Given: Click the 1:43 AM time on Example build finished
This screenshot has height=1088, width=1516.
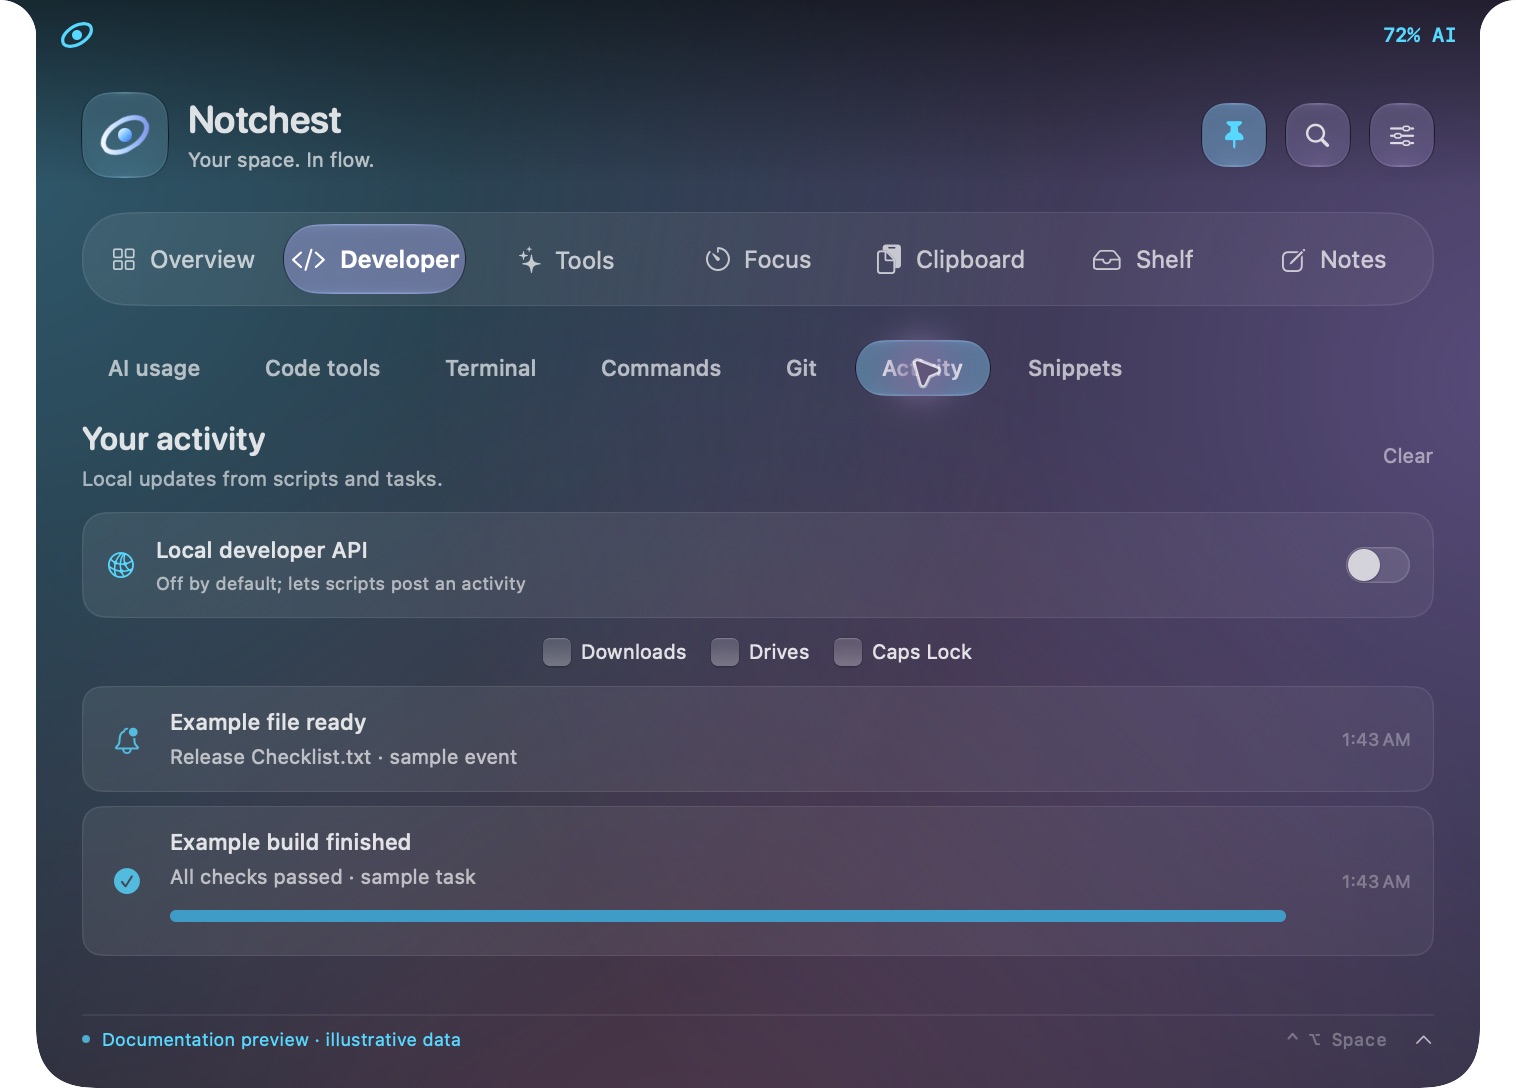Looking at the screenshot, I should click(x=1376, y=882).
